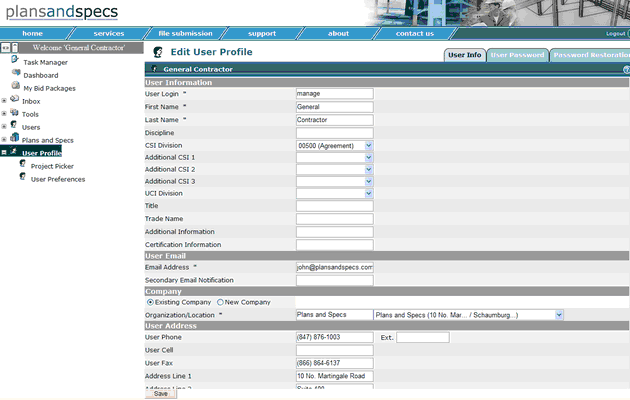Viewport: 630px width, 400px height.
Task: Focus the User Cell field
Action: [x=335, y=350]
